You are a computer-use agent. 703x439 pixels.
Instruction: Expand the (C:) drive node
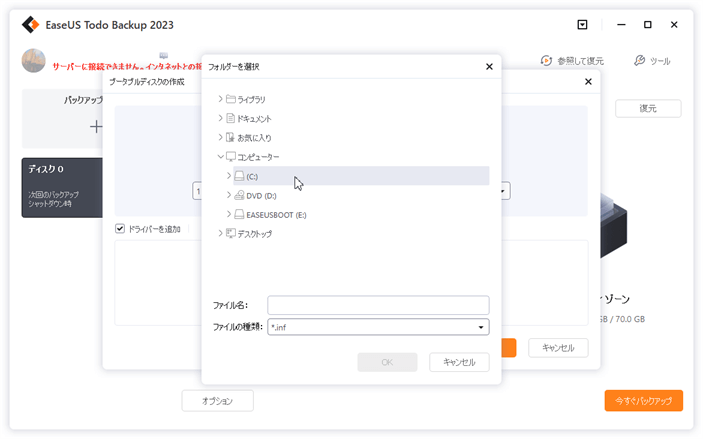[229, 176]
